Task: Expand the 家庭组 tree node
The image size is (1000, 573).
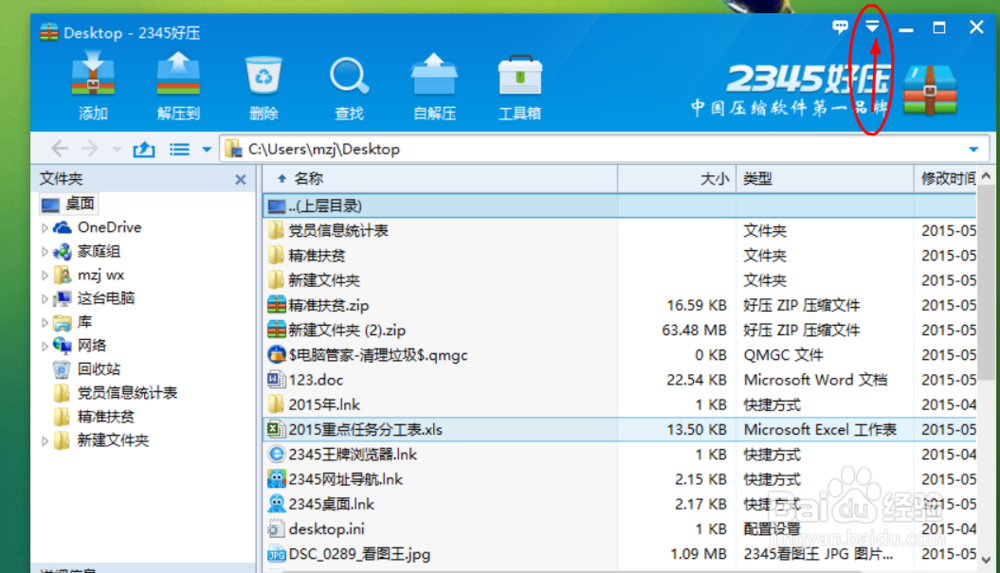Action: point(44,251)
